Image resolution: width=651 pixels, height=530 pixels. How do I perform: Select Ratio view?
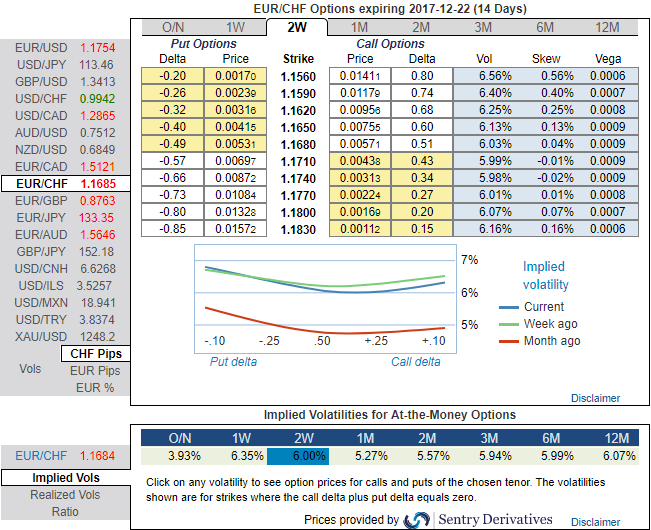pos(65,512)
